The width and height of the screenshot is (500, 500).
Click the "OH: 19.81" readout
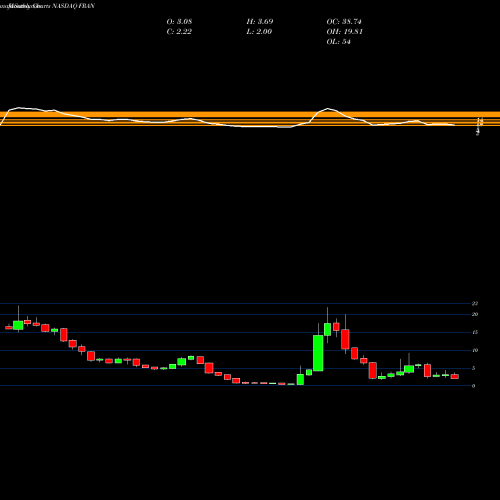click(x=344, y=32)
